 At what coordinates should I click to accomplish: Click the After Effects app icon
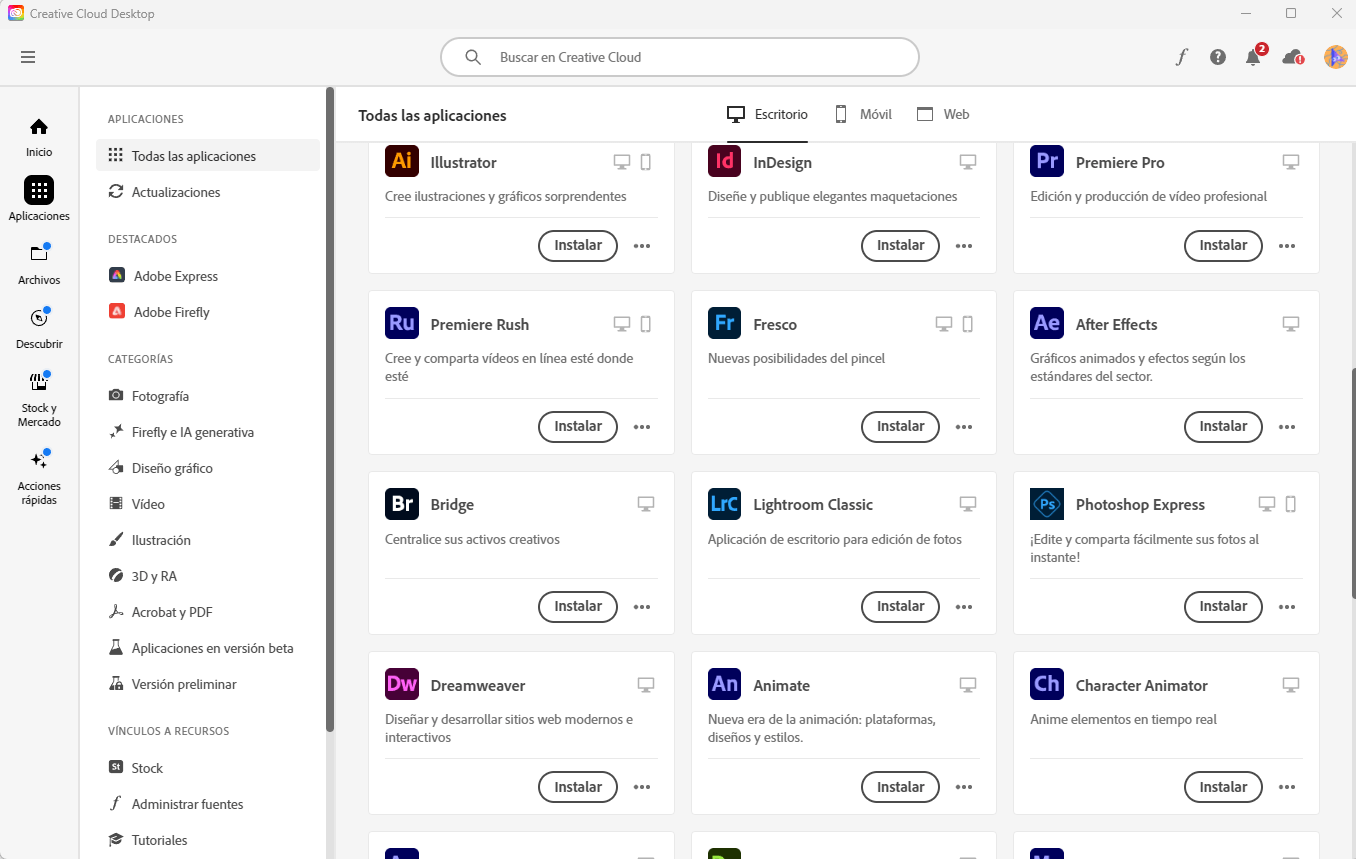coord(1046,324)
